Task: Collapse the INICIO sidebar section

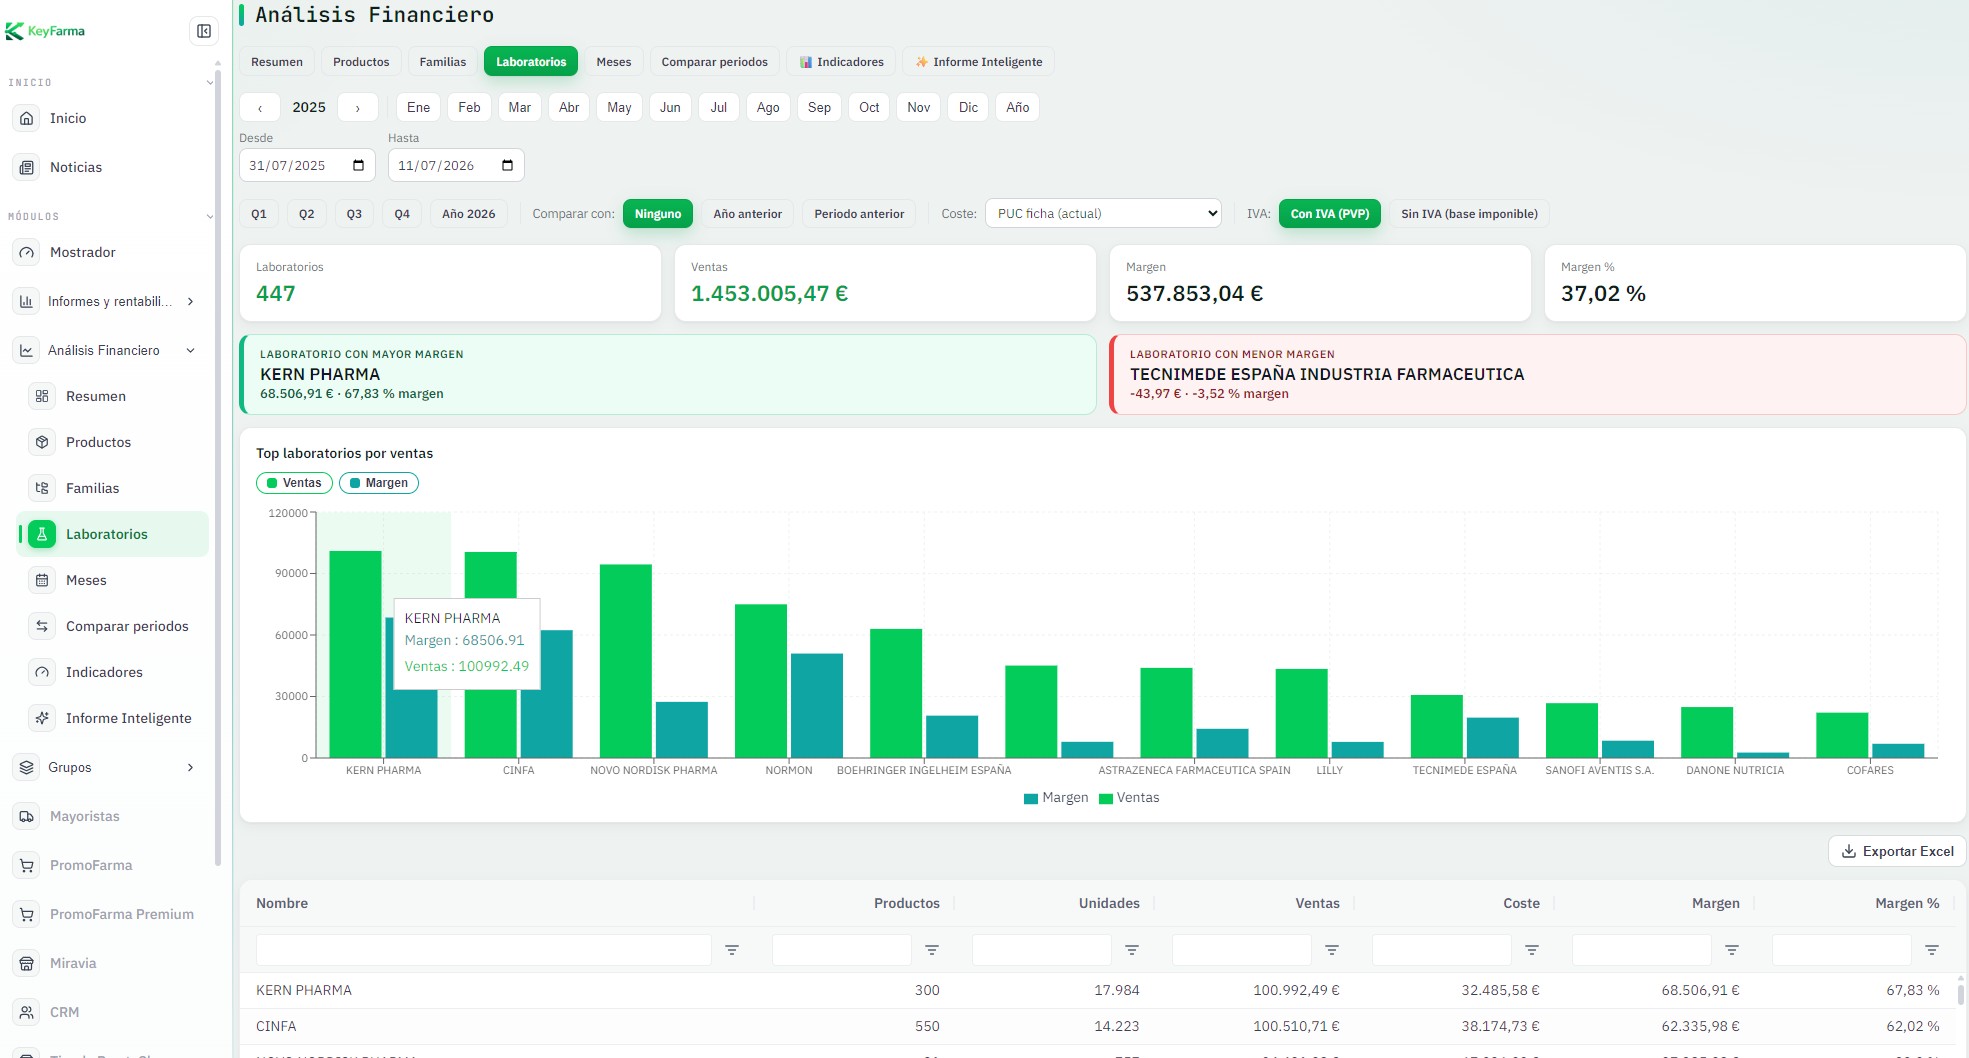Action: point(209,82)
